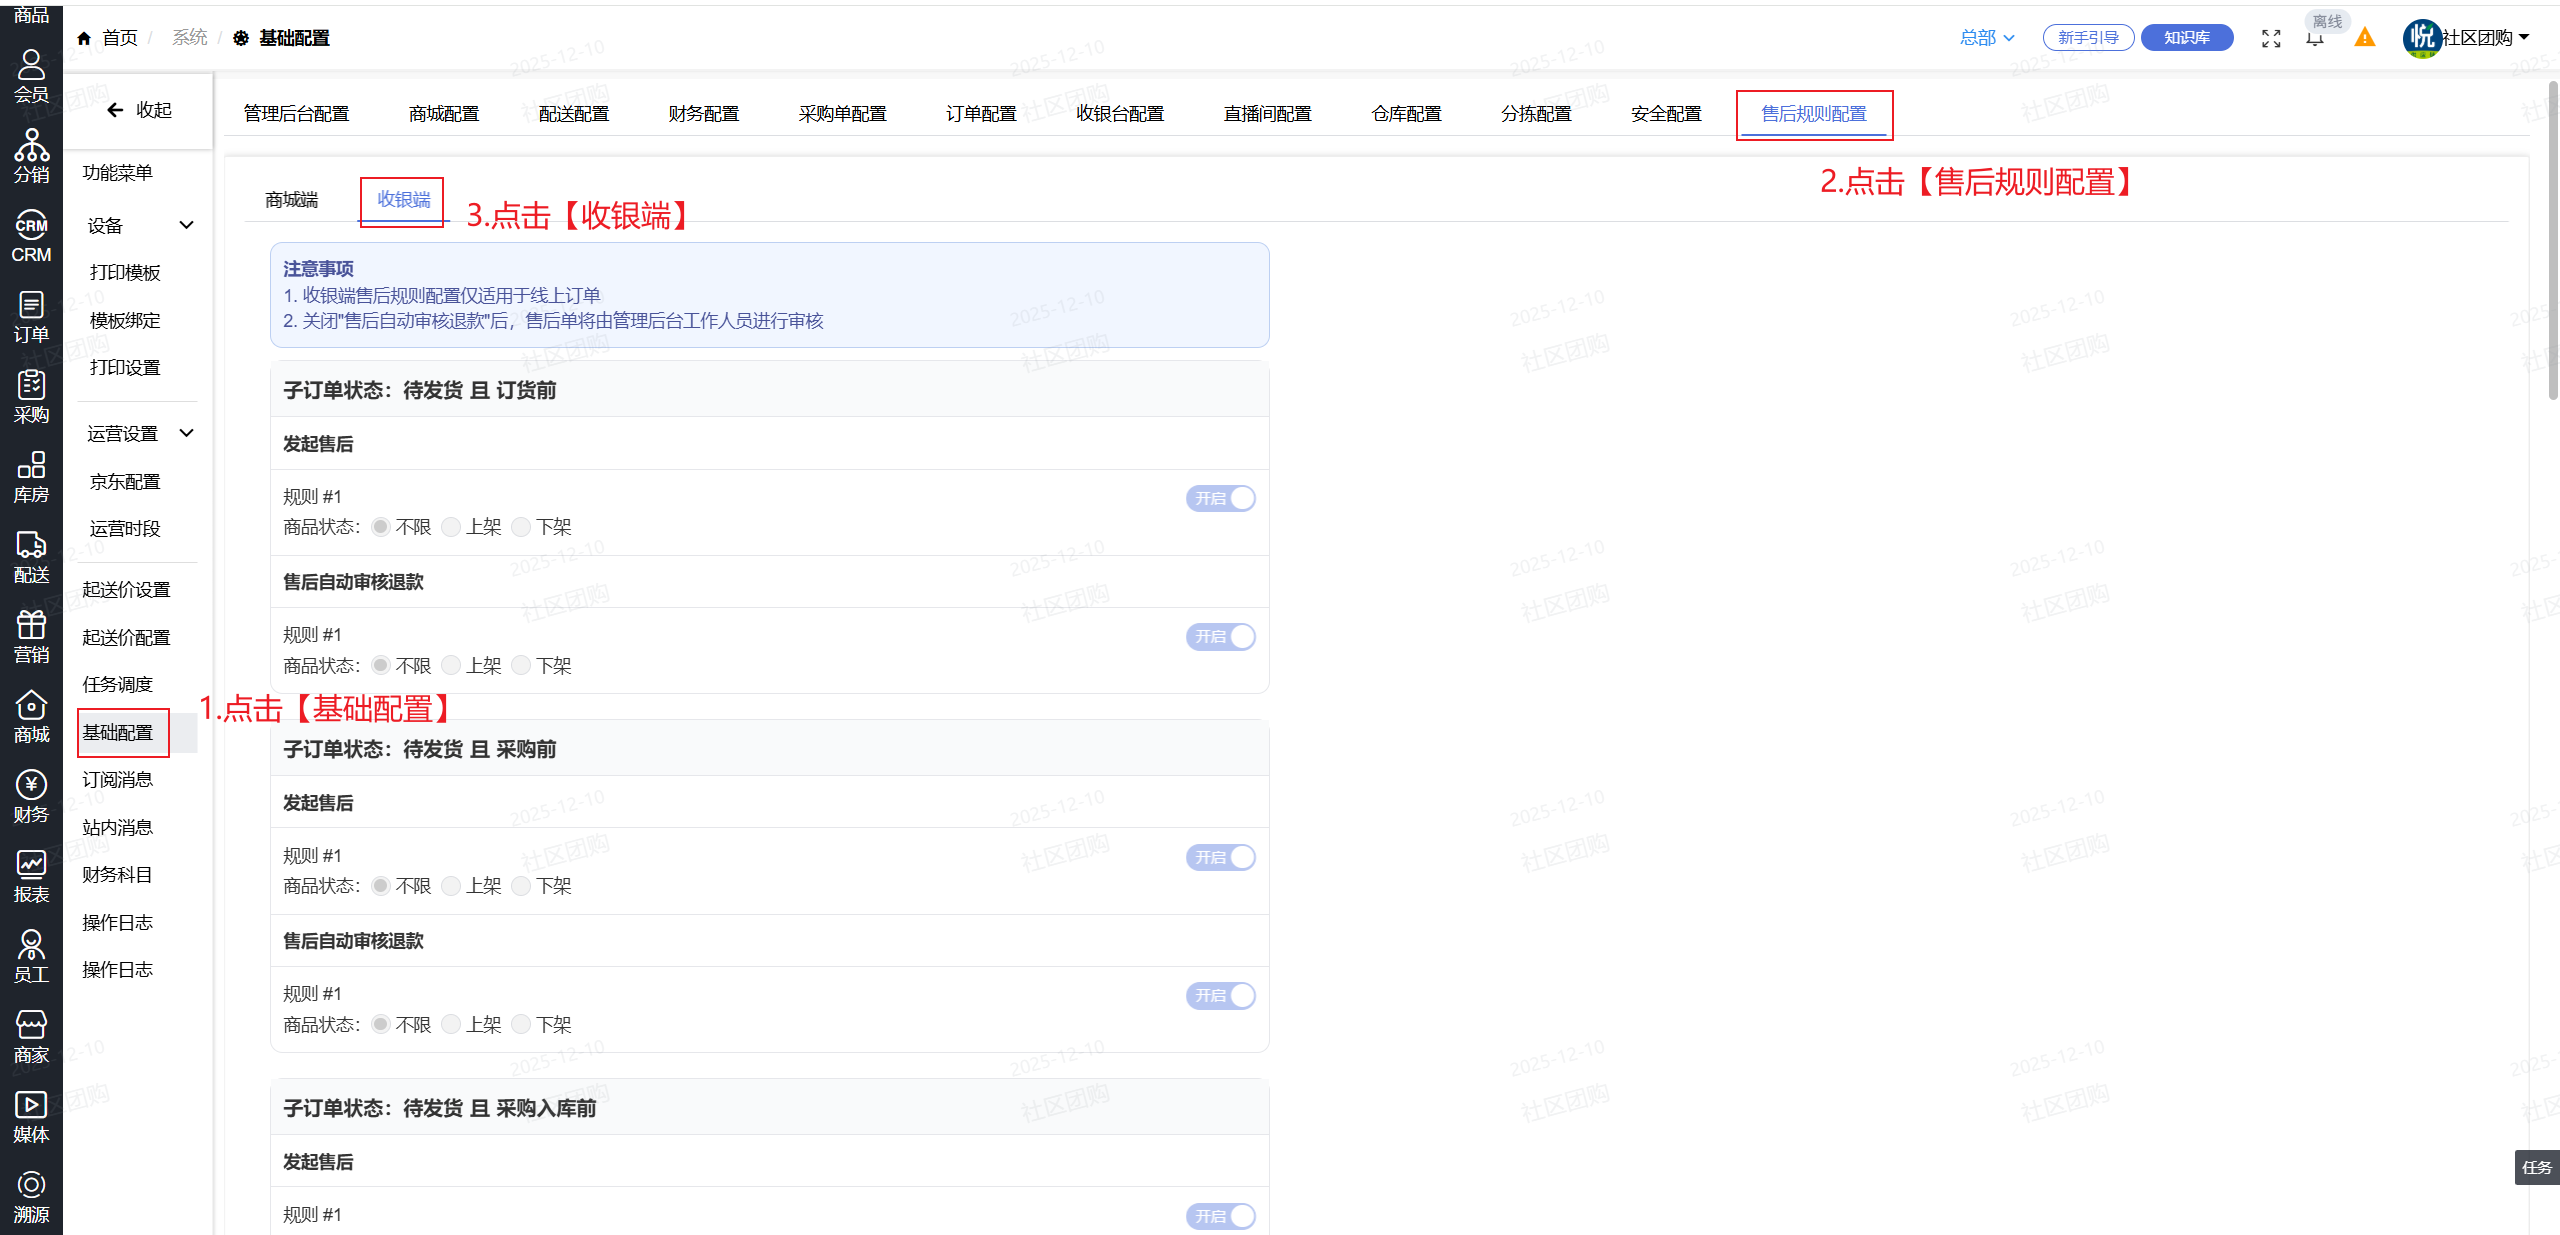2560x1235 pixels.
Task: Click the 知识库 button
Action: (2186, 38)
